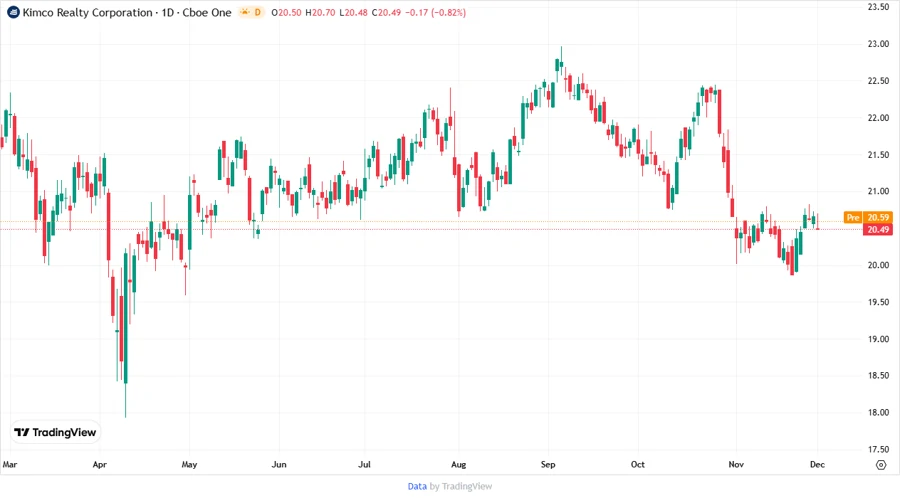Image resolution: width=900 pixels, height=498 pixels.
Task: Click the May date axis label
Action: (x=189, y=464)
